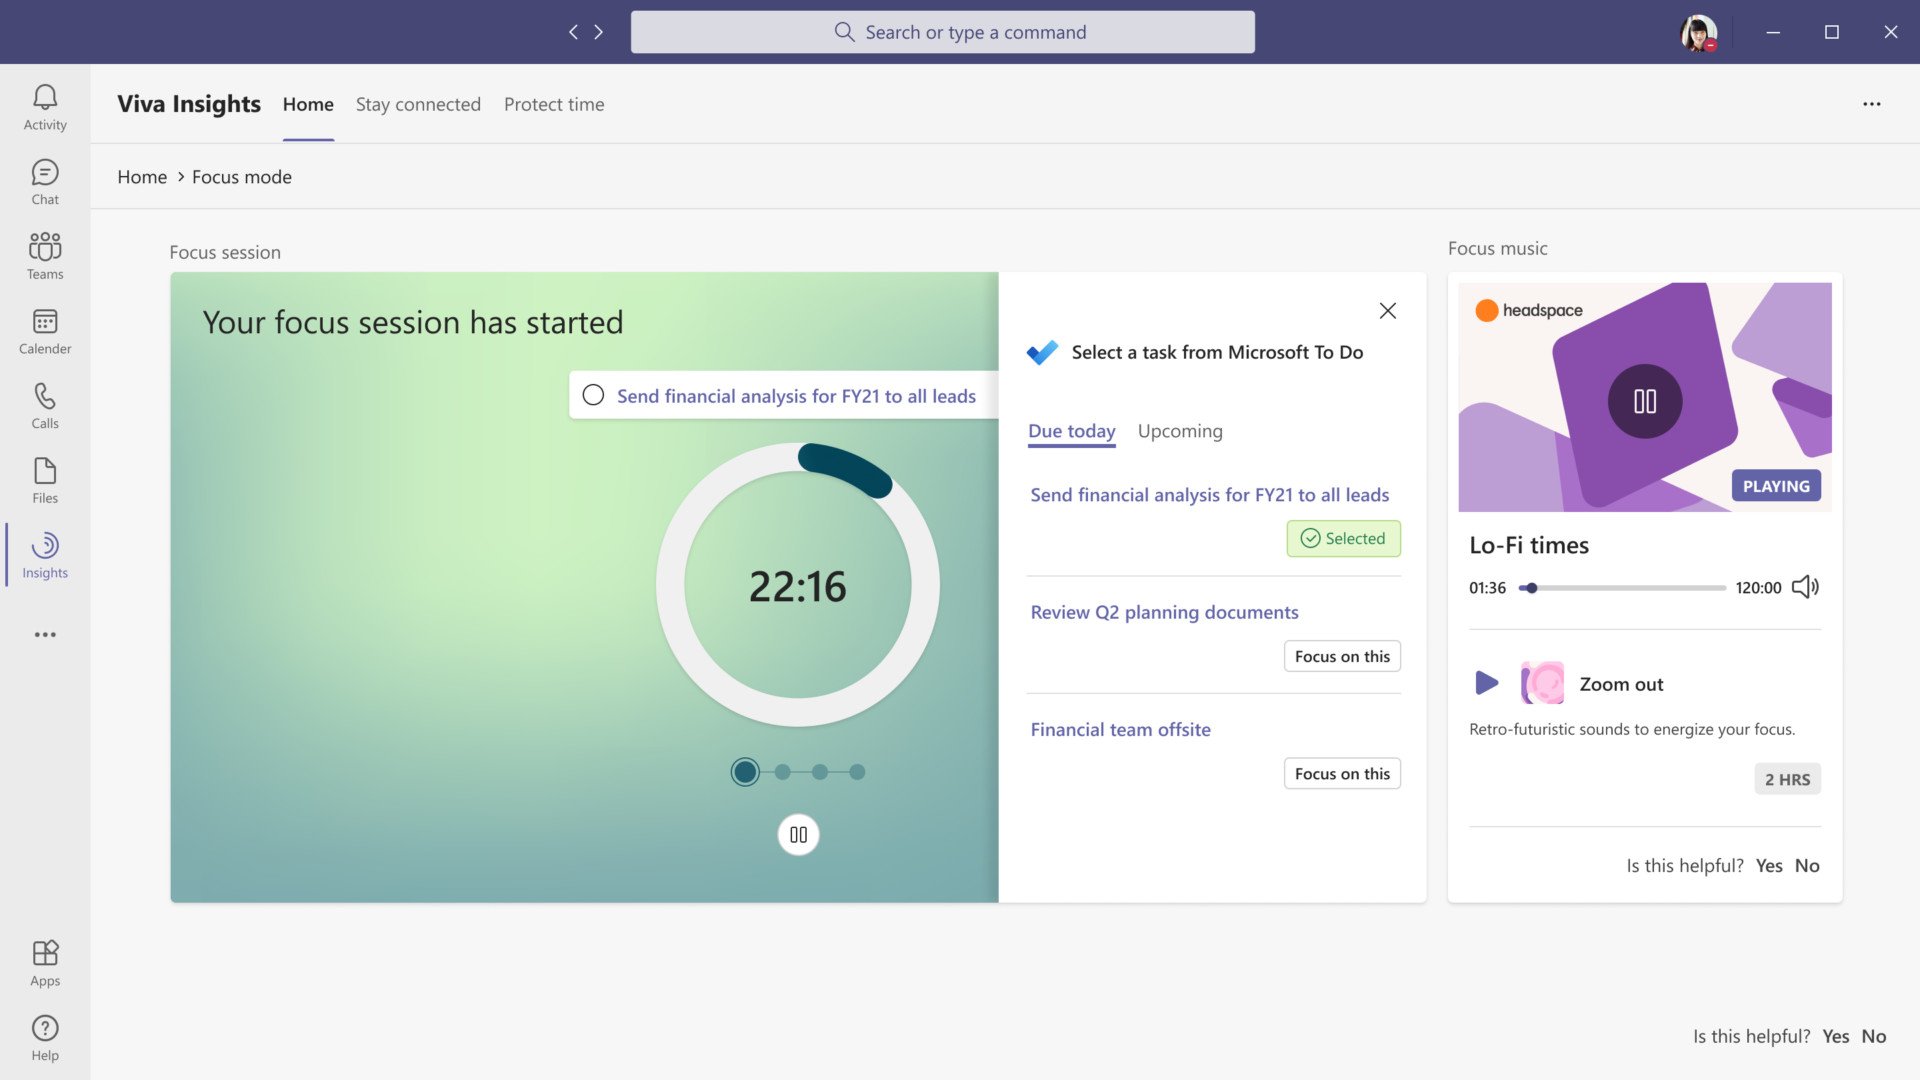Open Help from sidebar
The image size is (1920, 1080).
[45, 1036]
